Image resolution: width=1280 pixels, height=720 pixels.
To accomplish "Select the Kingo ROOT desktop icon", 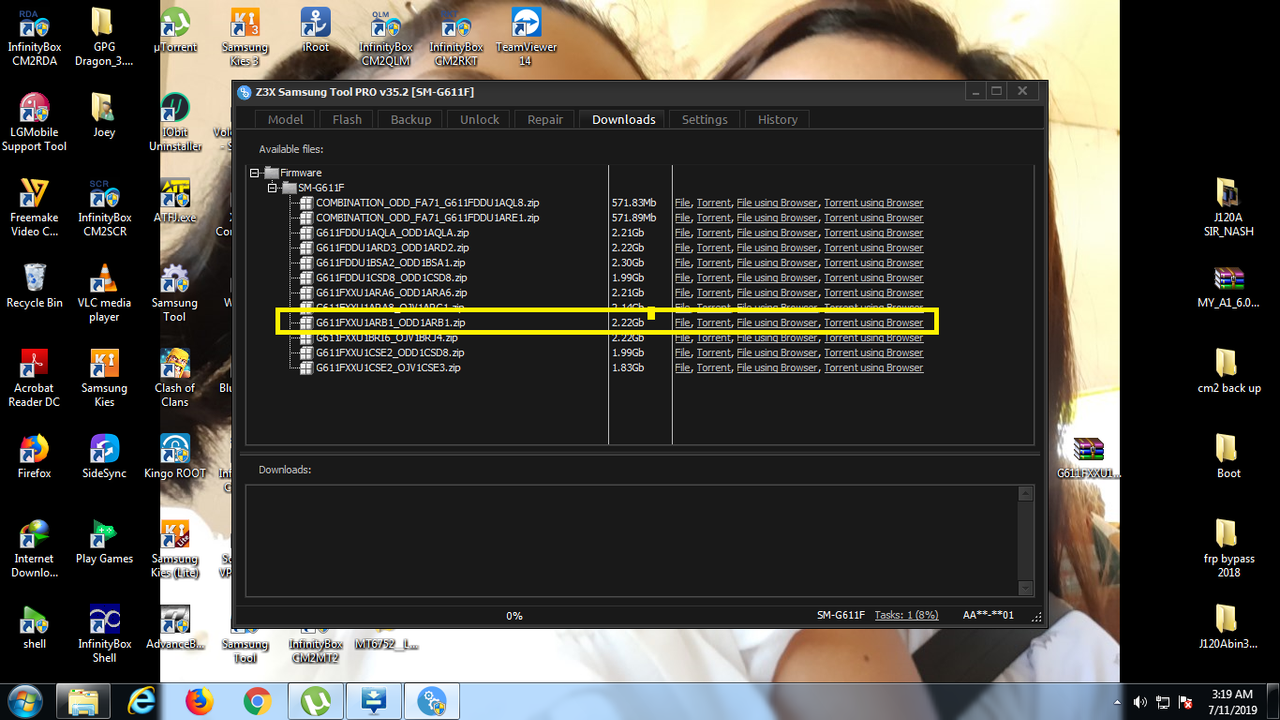I will pyautogui.click(x=175, y=456).
